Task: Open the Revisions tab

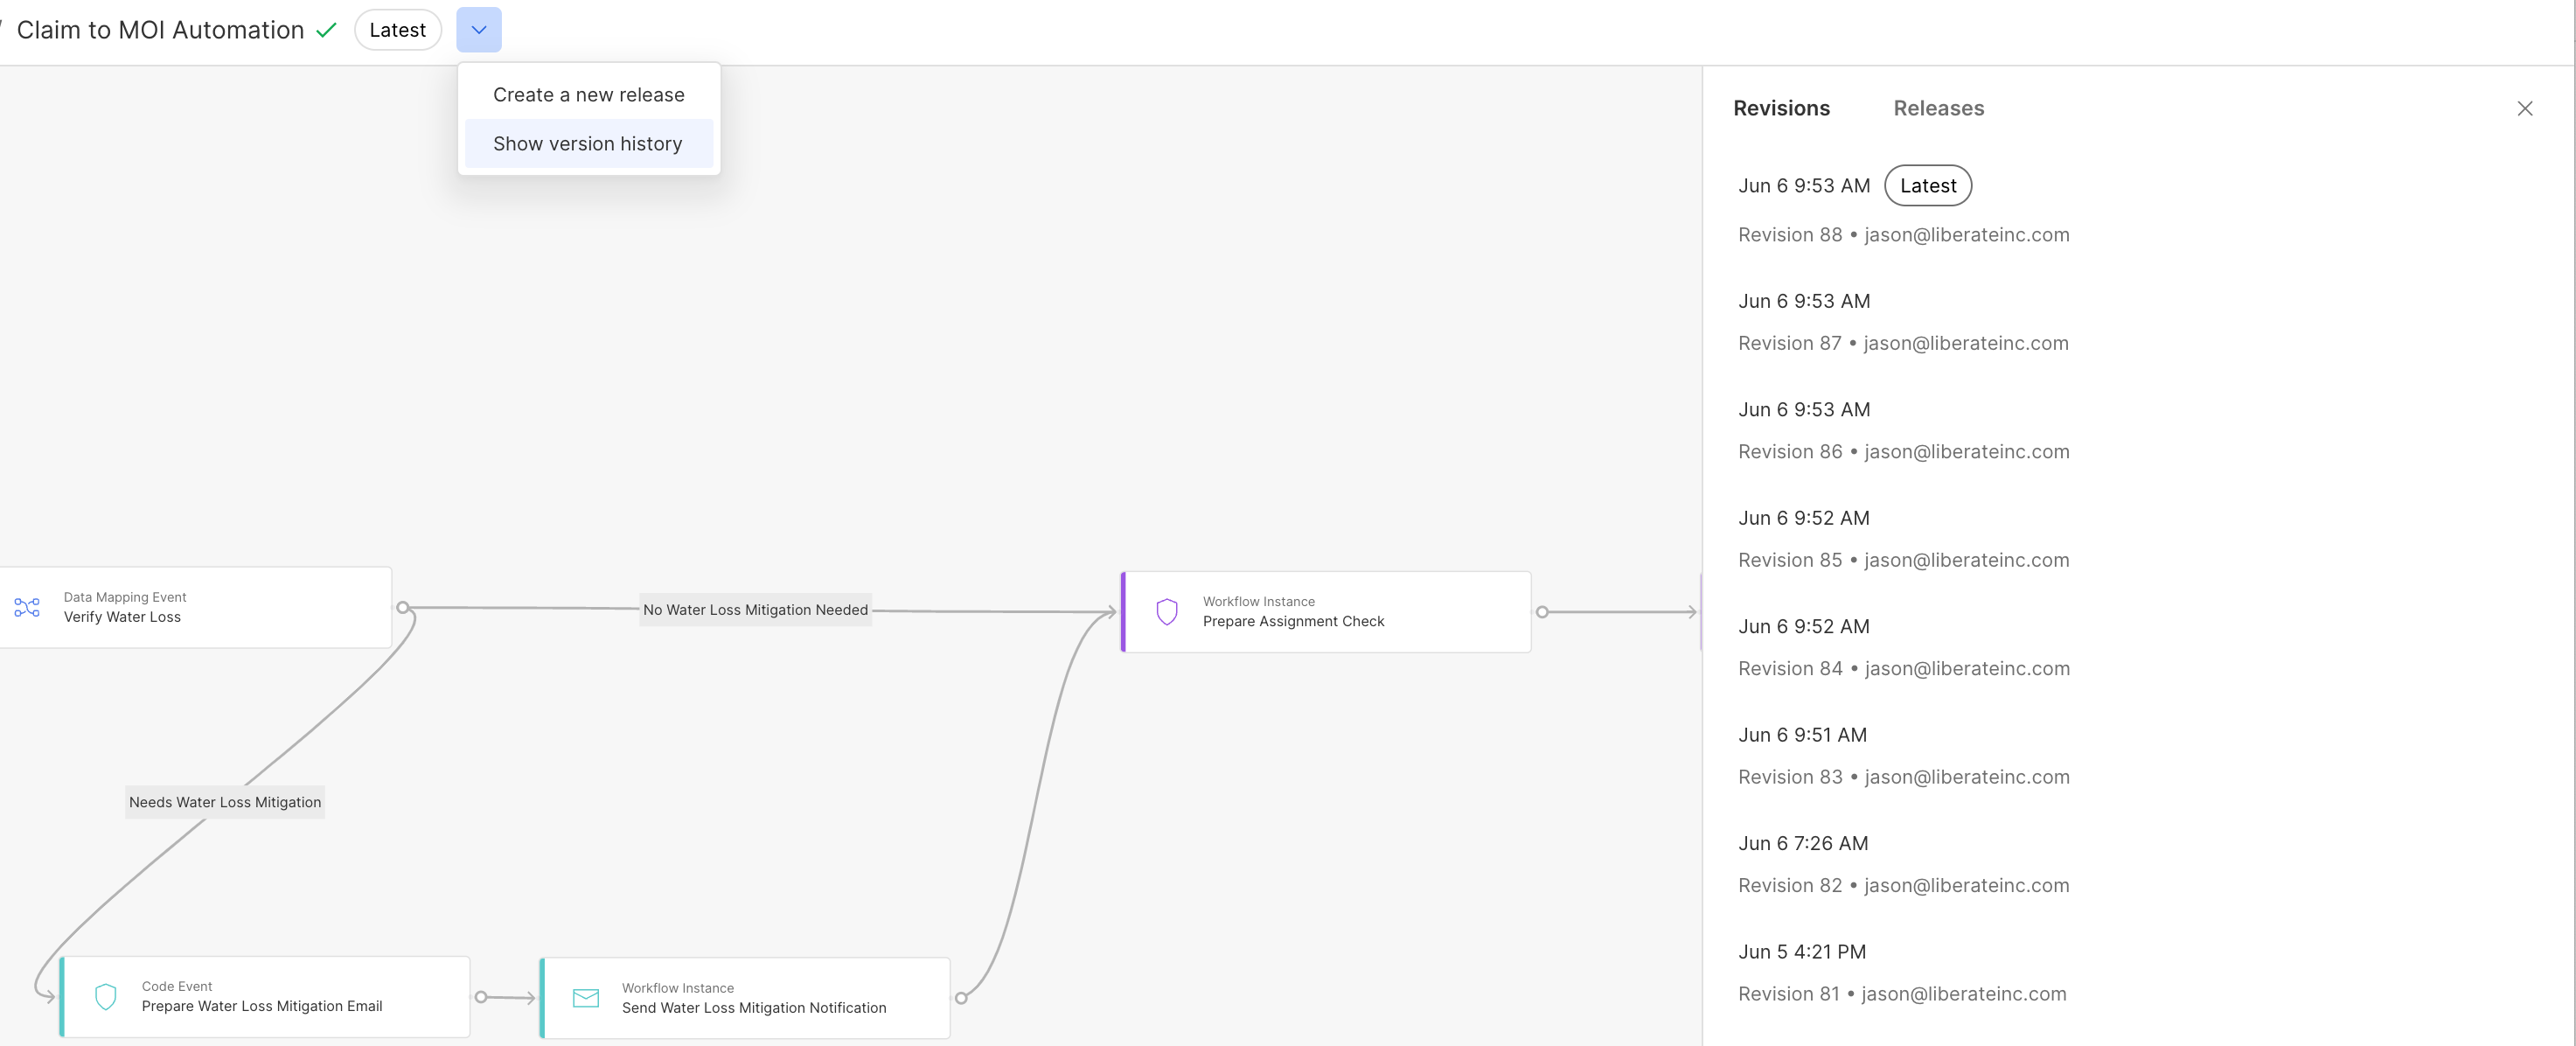Action: pos(1781,108)
